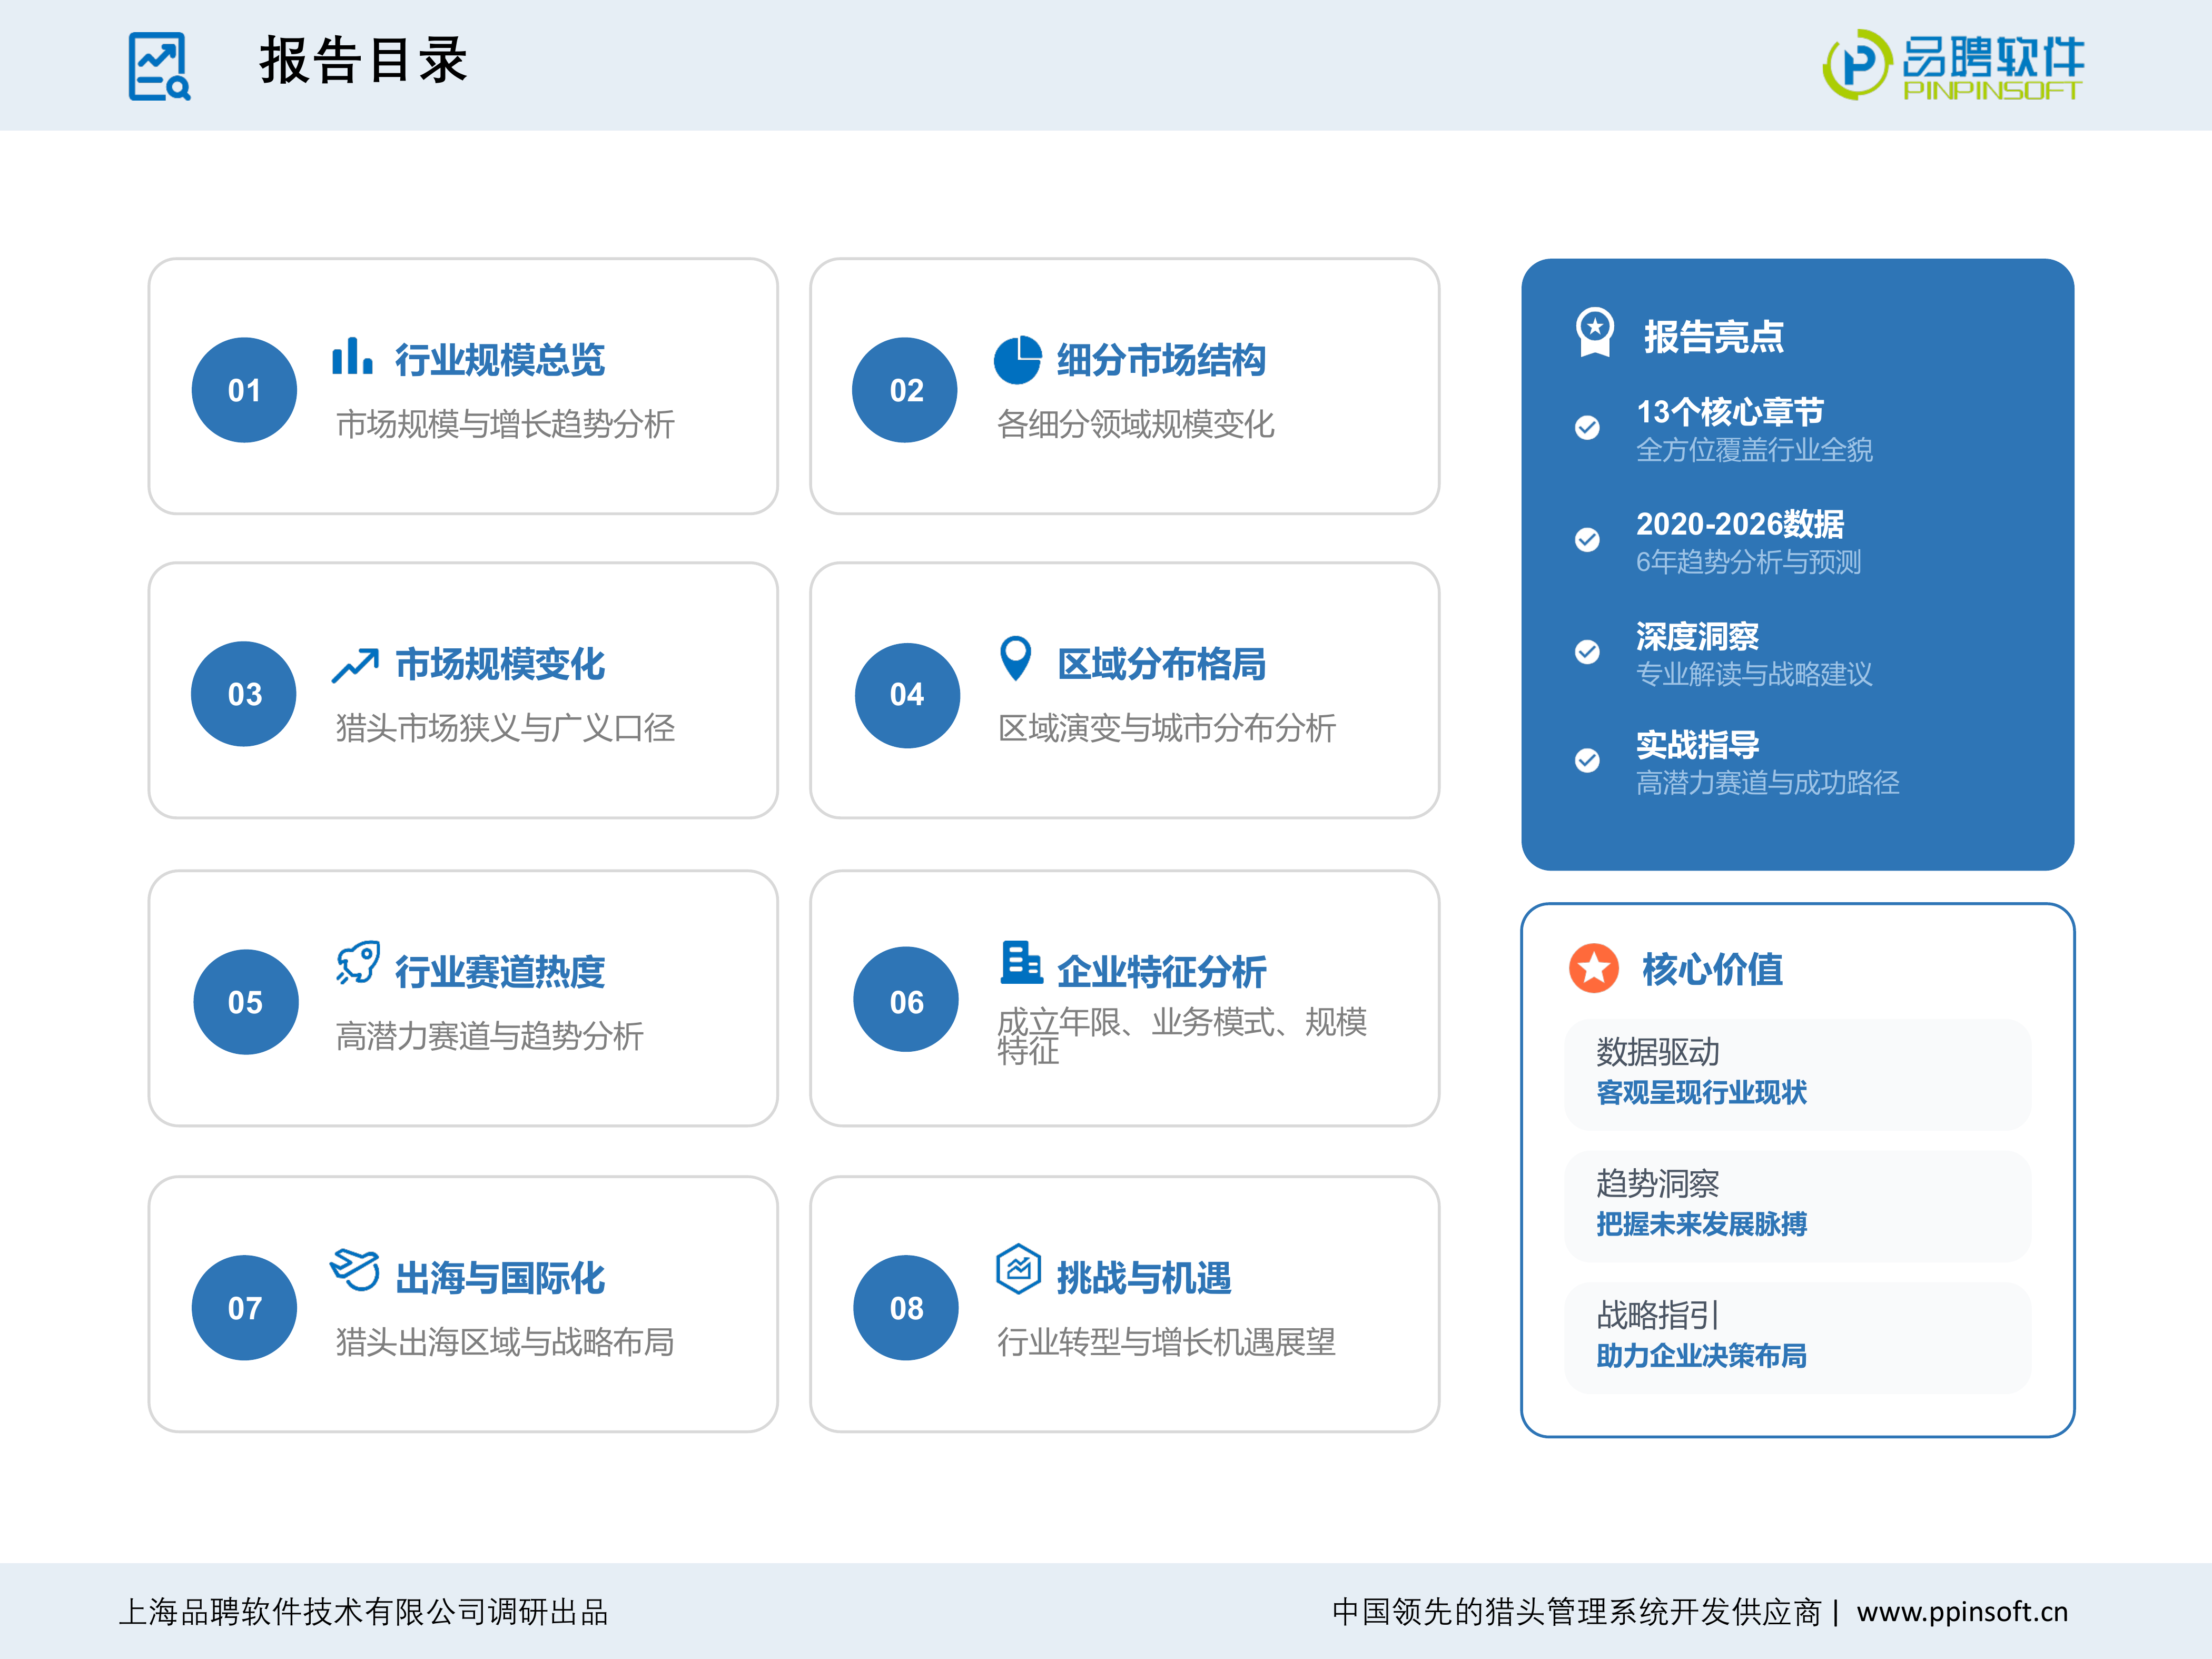Image resolution: width=2212 pixels, height=1659 pixels.
Task: Click the text 客观呈现行业现状
Action: (x=1702, y=1093)
